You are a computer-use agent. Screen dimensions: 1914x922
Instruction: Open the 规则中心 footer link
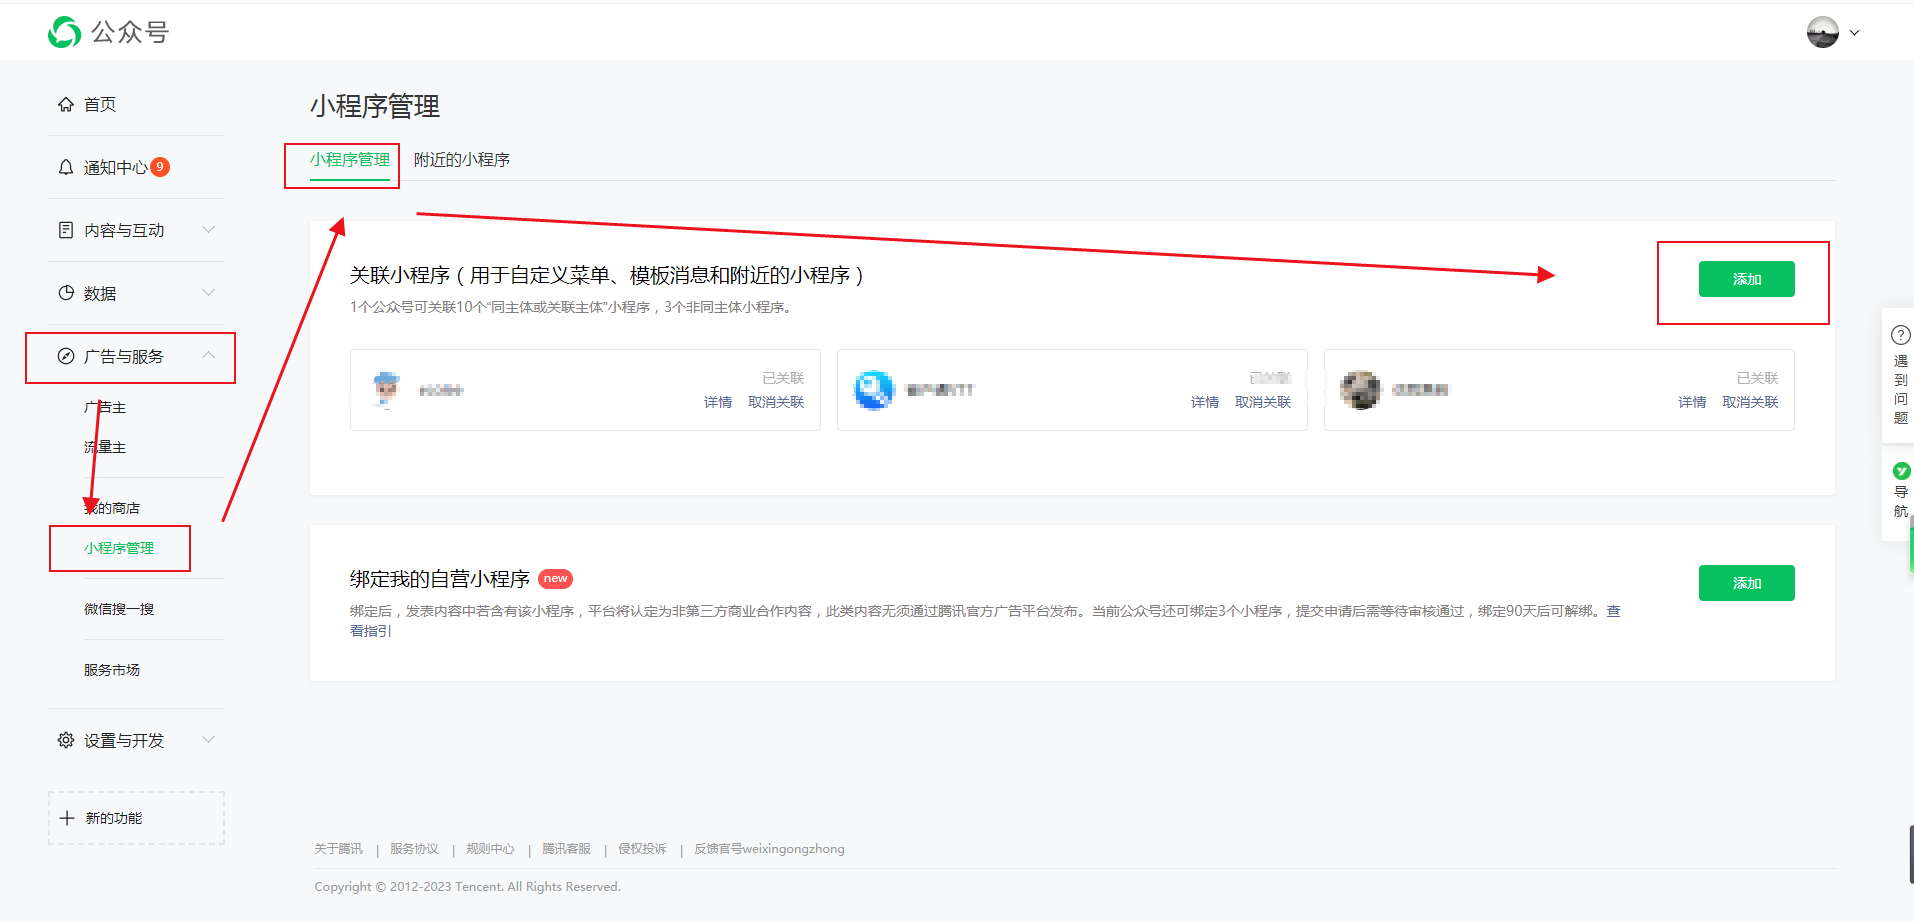click(x=490, y=849)
